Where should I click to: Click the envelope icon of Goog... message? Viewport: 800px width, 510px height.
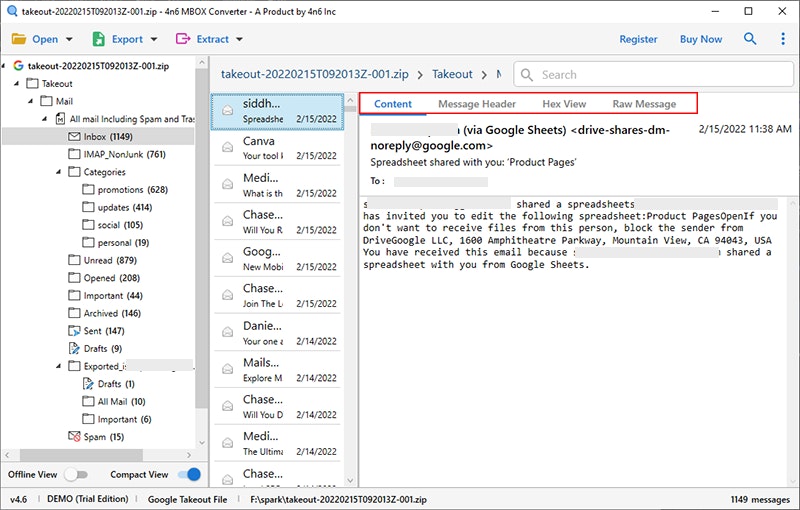pyautogui.click(x=228, y=258)
